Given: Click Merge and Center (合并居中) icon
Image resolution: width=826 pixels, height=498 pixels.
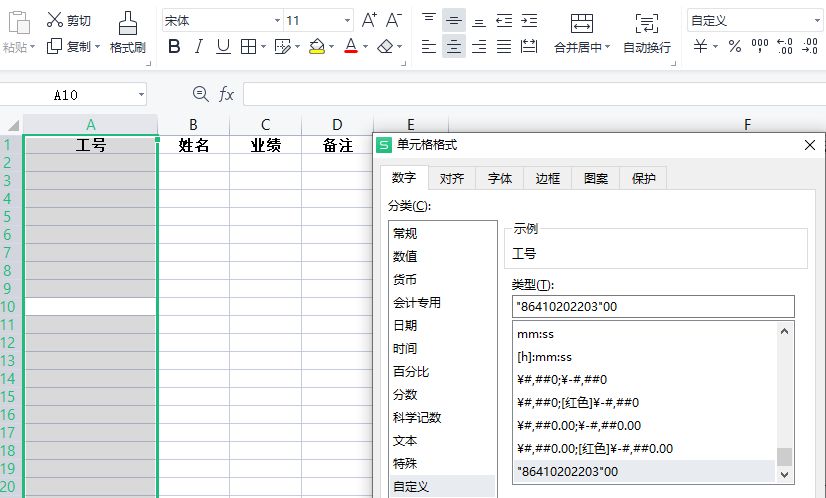Looking at the screenshot, I should pyautogui.click(x=582, y=24).
